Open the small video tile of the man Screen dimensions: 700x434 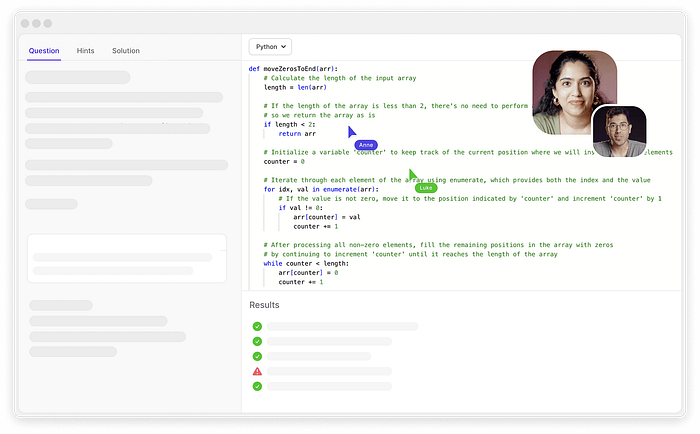(x=619, y=132)
